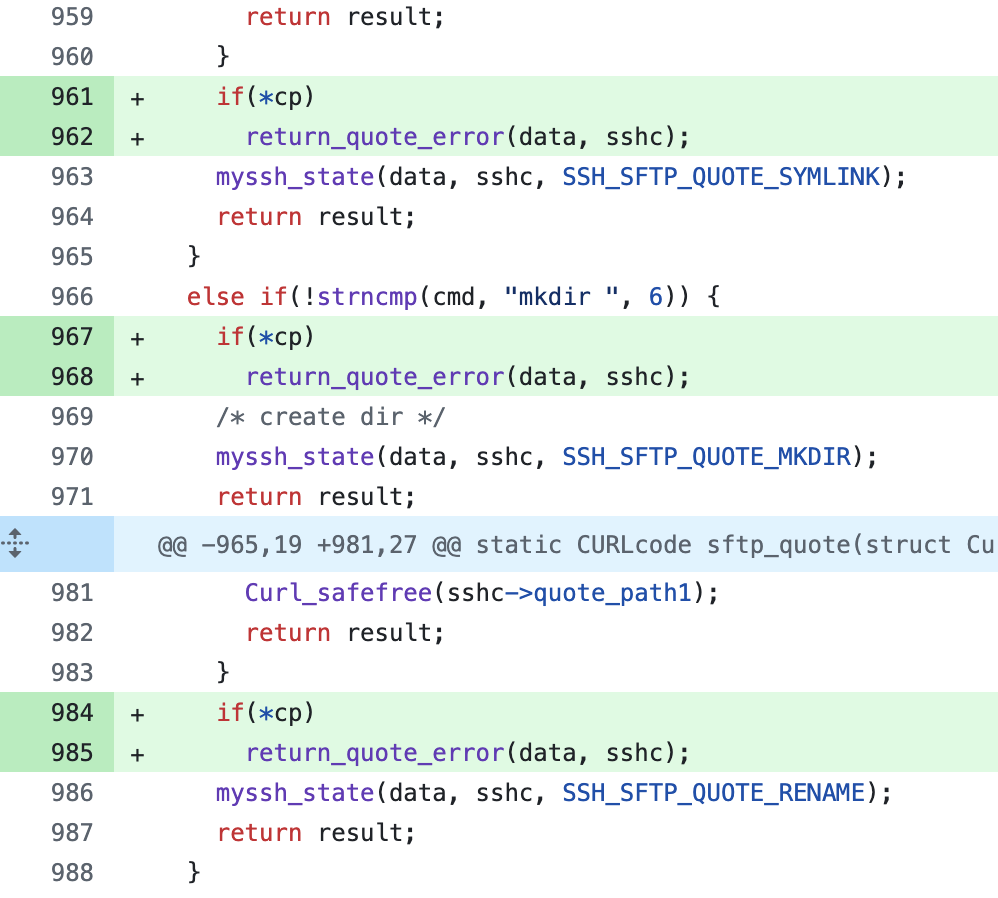The width and height of the screenshot is (998, 898).
Task: Click the SSH_SFTP_QUOTE_MKDIR constant
Action: coord(705,457)
